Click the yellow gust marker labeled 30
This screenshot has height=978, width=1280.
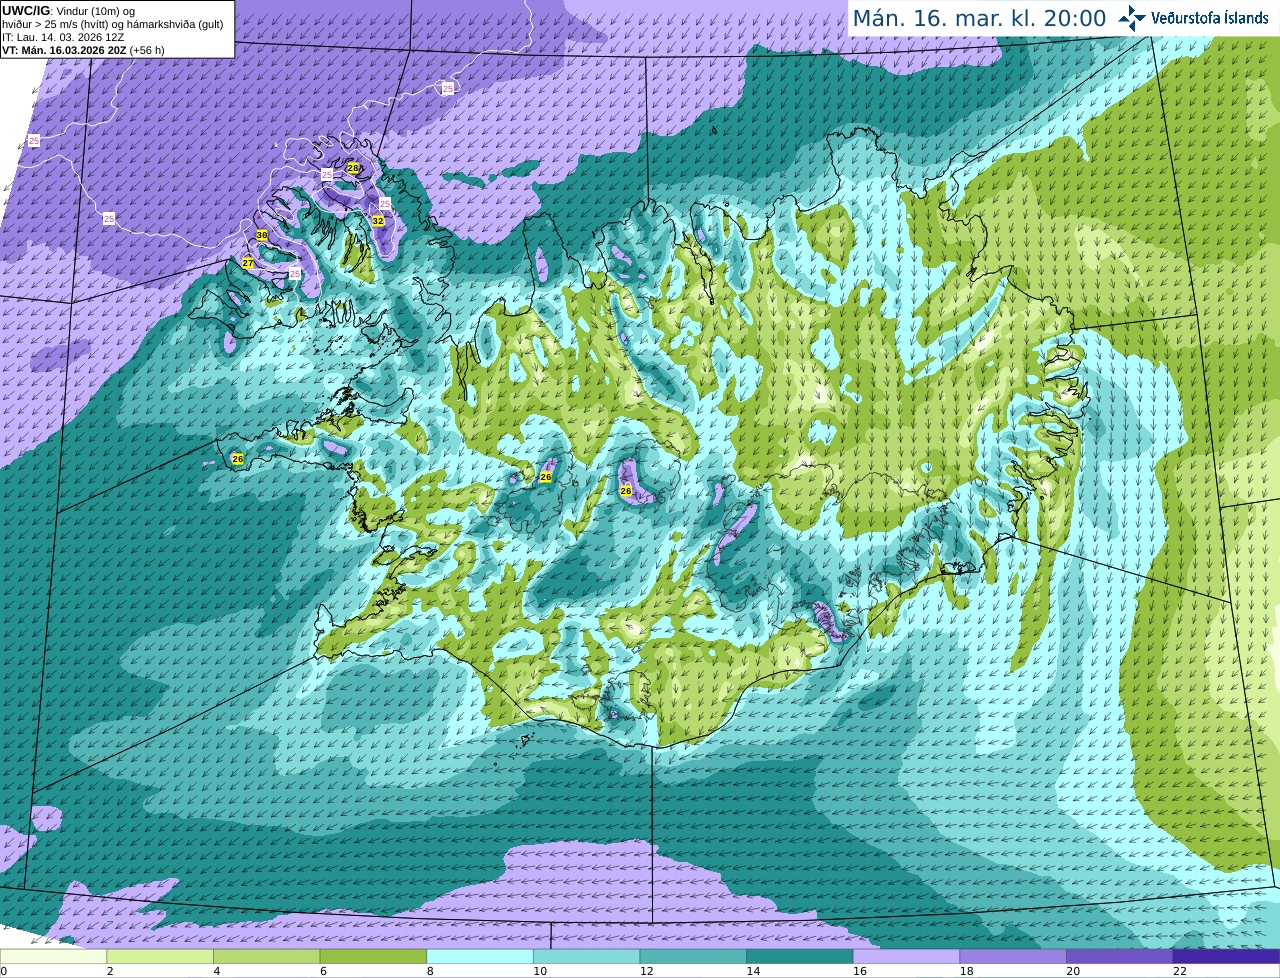click(262, 235)
